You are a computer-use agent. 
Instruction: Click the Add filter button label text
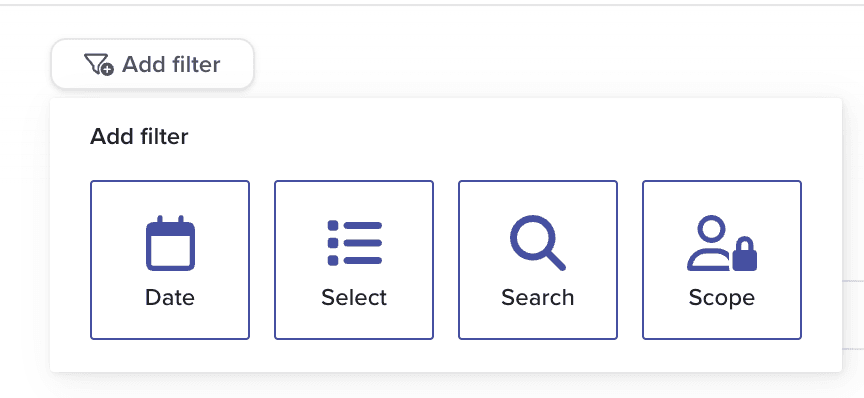tap(171, 64)
